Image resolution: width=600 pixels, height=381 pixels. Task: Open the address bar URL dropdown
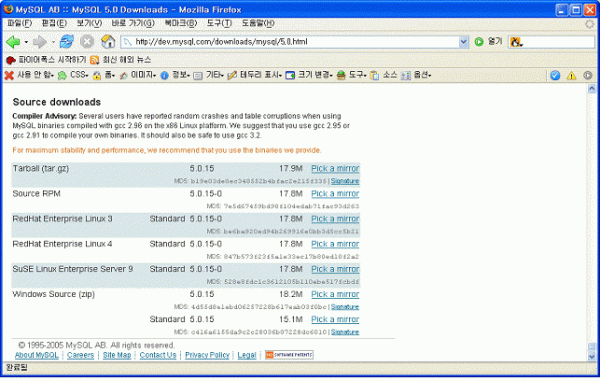(463, 42)
